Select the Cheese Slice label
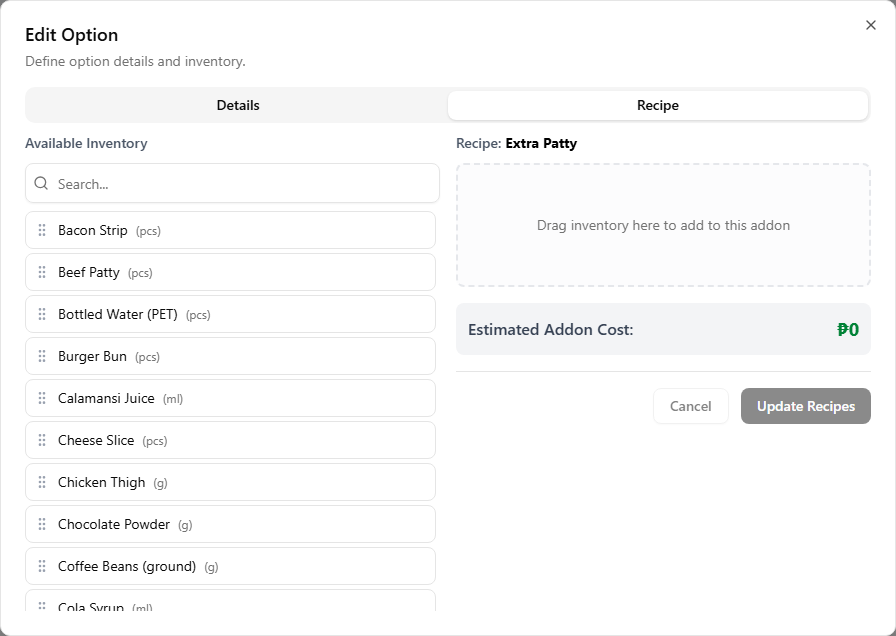Image resolution: width=896 pixels, height=636 pixels. click(96, 440)
